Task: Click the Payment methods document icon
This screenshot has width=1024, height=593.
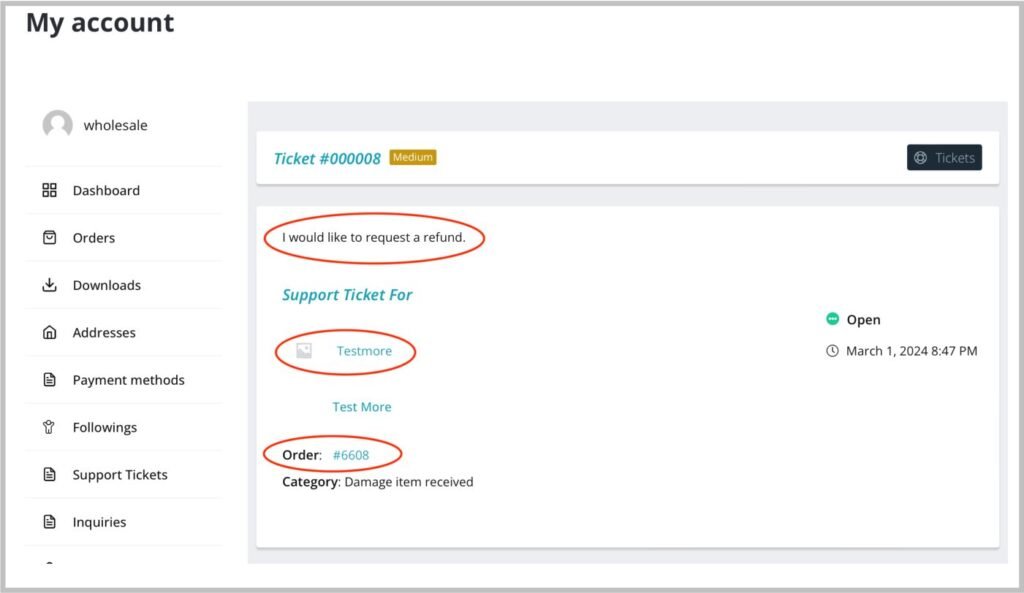Action: (49, 380)
